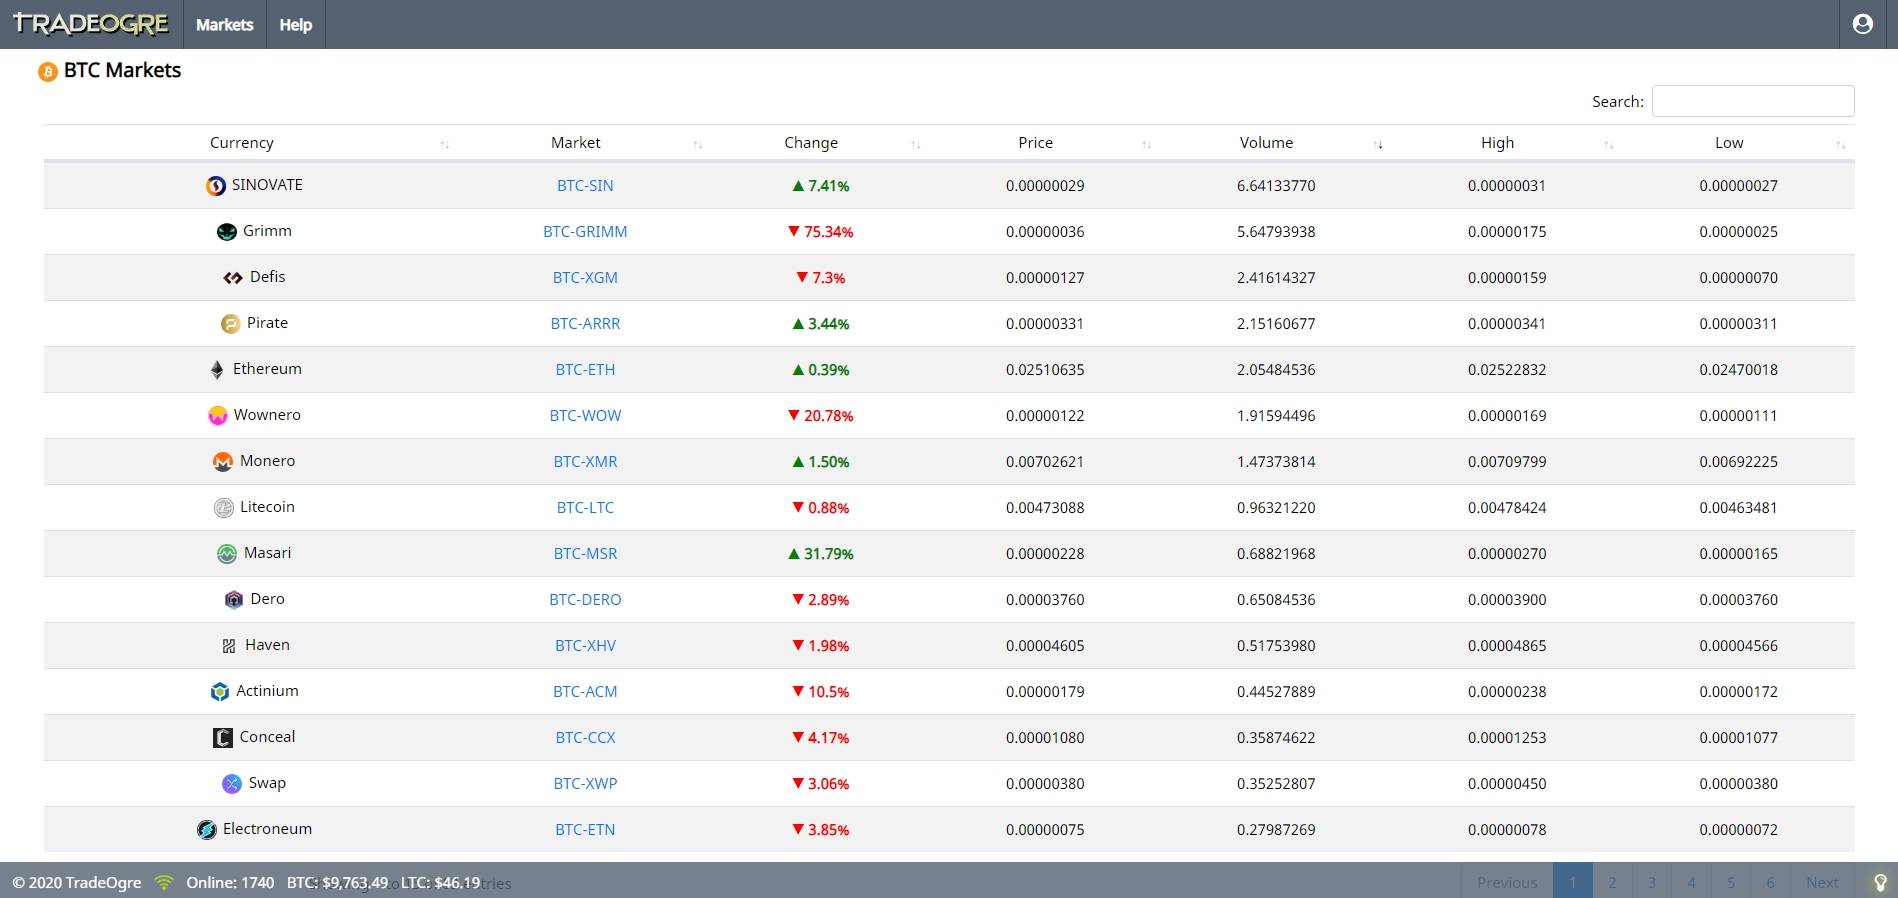This screenshot has height=898, width=1898.
Task: Click the Masari coin icon
Action: (x=227, y=554)
